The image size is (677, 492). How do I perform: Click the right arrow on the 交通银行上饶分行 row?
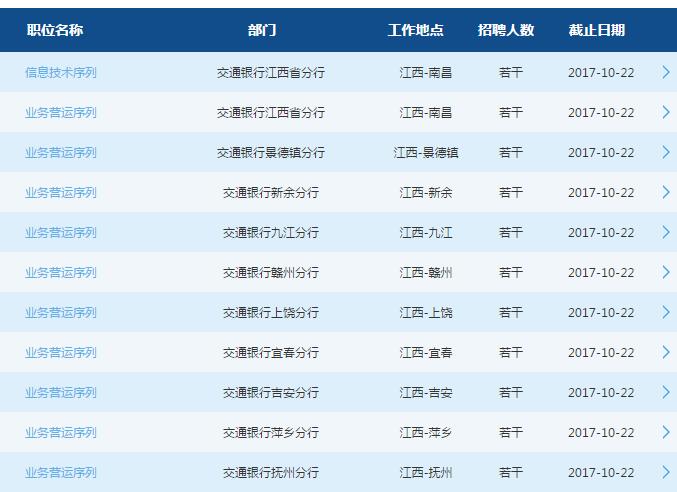[x=665, y=312]
